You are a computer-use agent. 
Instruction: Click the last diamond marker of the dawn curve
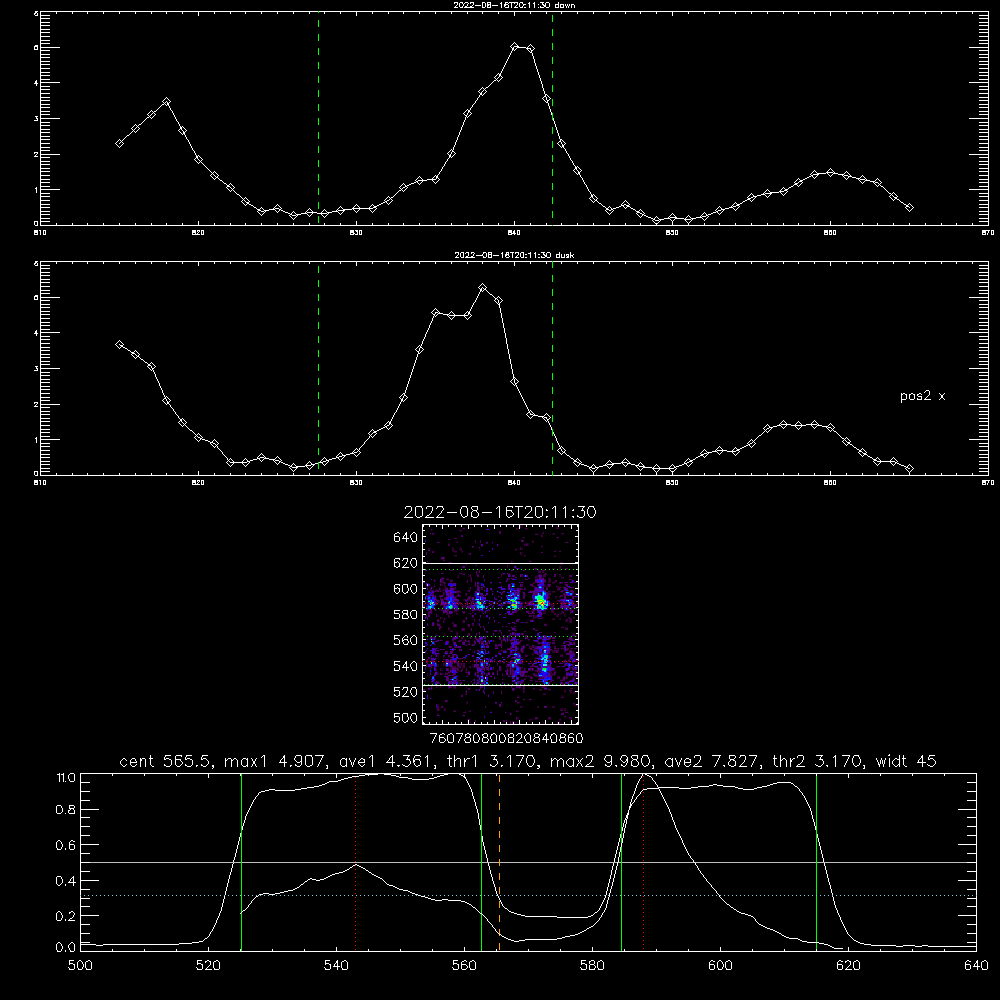coord(909,207)
